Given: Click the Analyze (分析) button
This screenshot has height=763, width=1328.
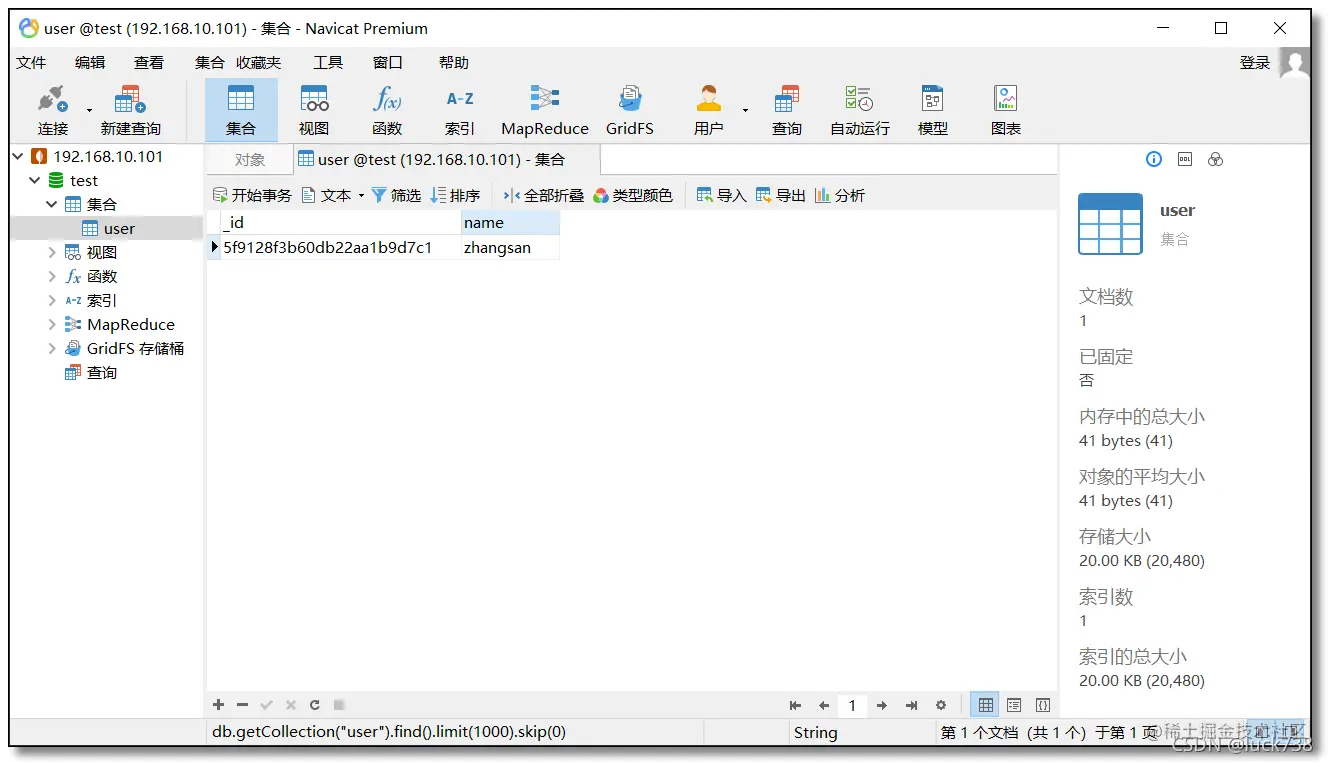Looking at the screenshot, I should [x=840, y=195].
